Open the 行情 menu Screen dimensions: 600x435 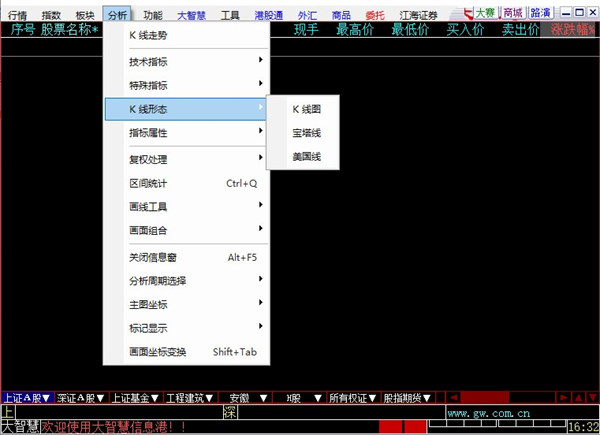tap(17, 15)
